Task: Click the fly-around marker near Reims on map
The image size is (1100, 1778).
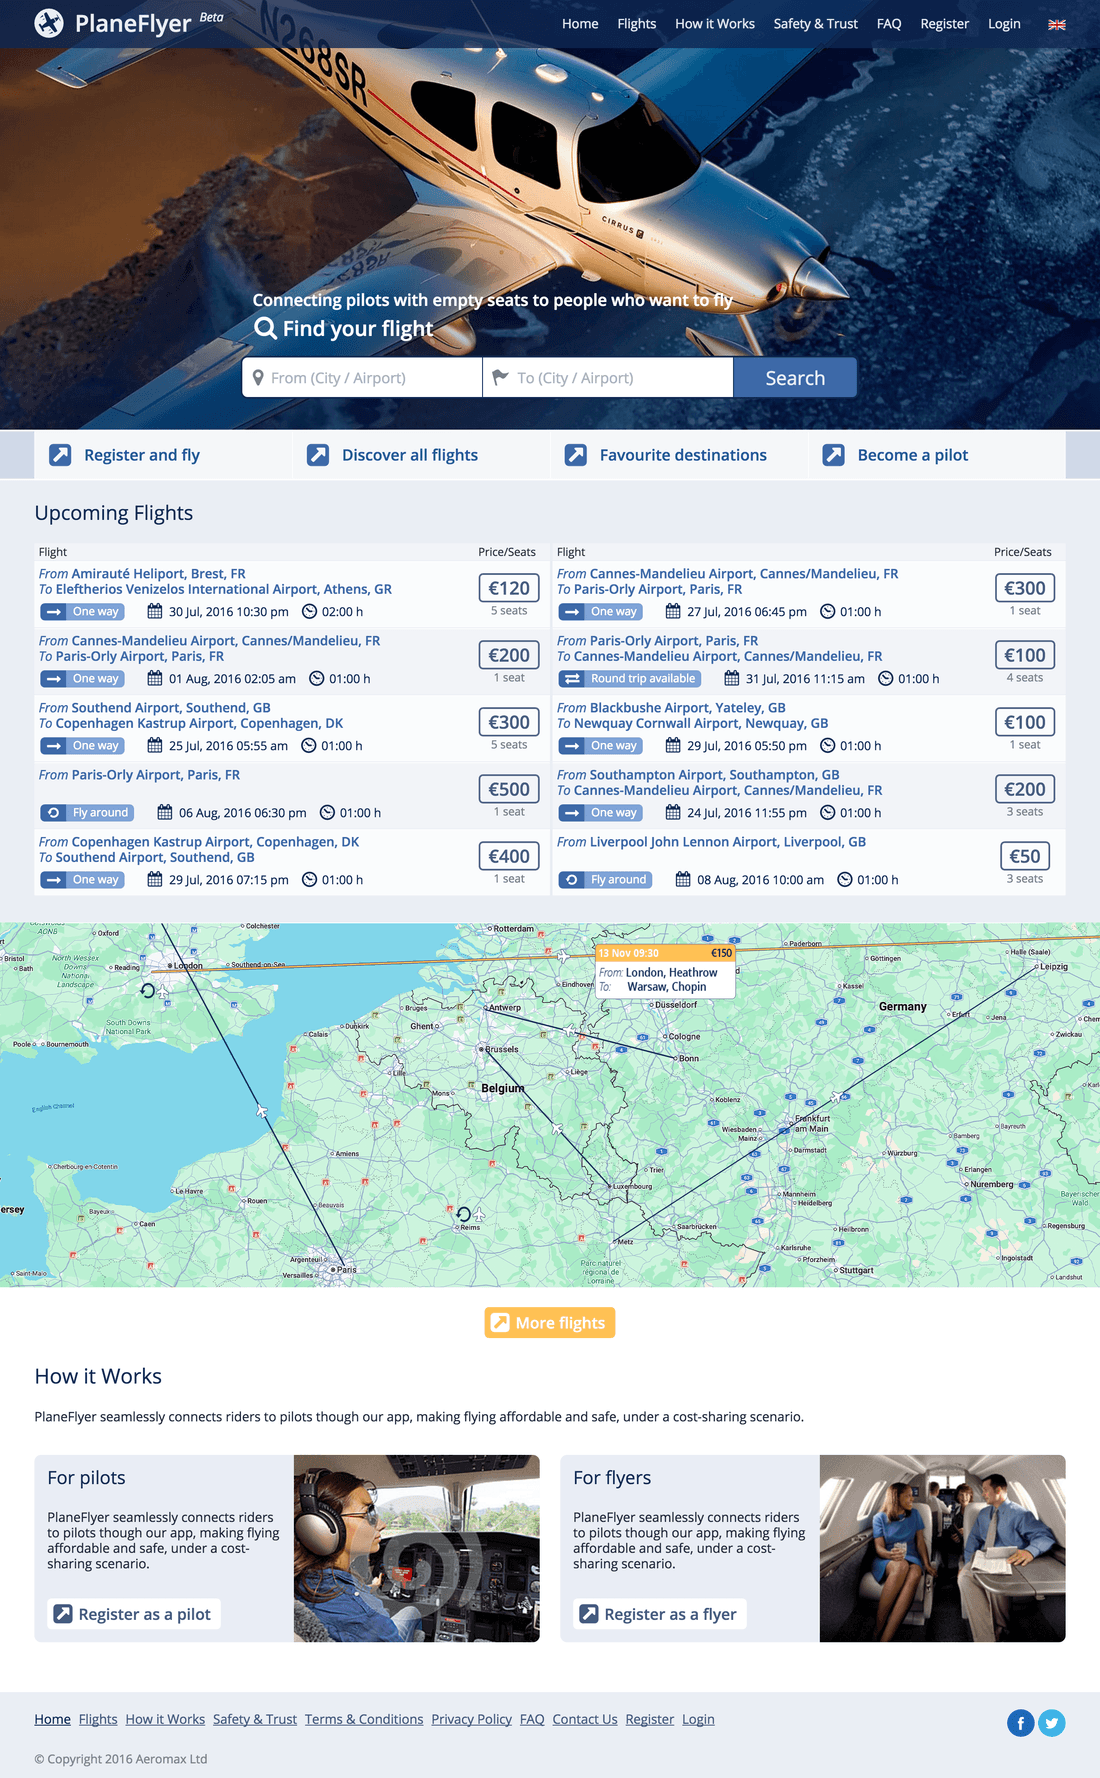Action: 463,1214
